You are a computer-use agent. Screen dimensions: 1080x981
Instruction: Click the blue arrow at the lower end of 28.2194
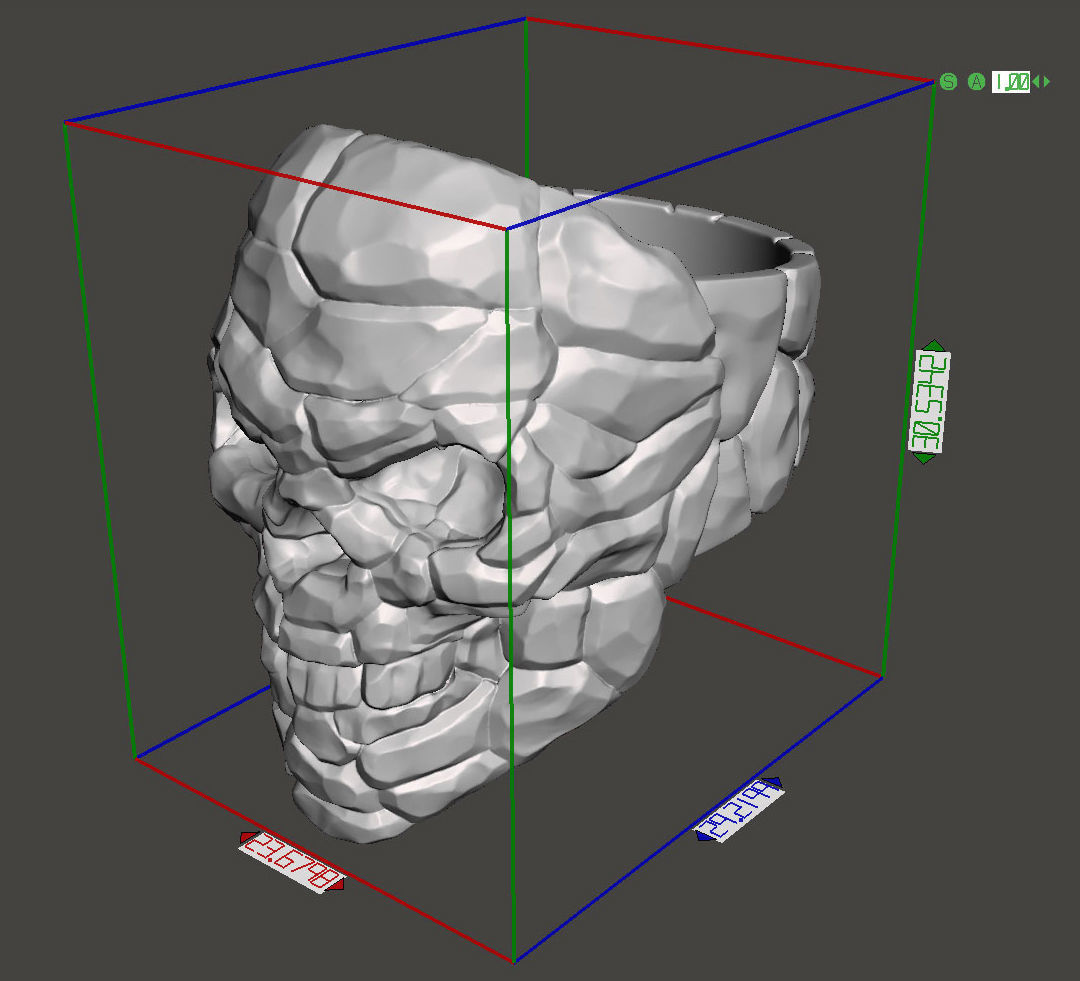[704, 836]
